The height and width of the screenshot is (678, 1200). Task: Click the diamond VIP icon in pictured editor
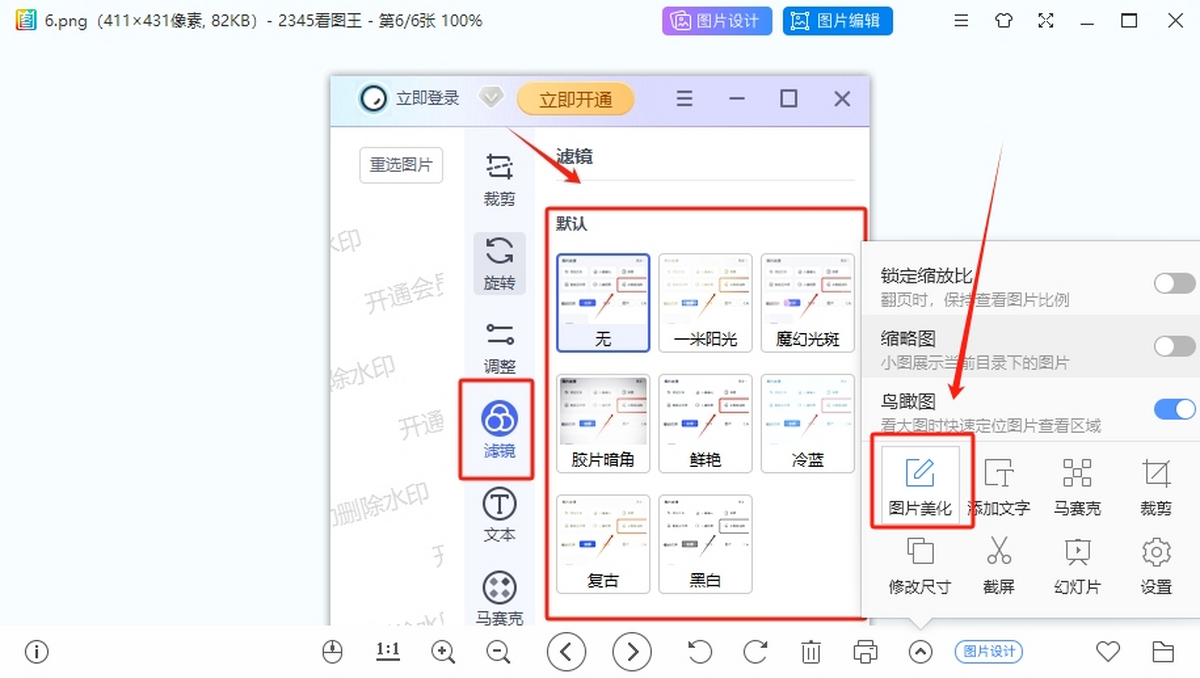[490, 98]
